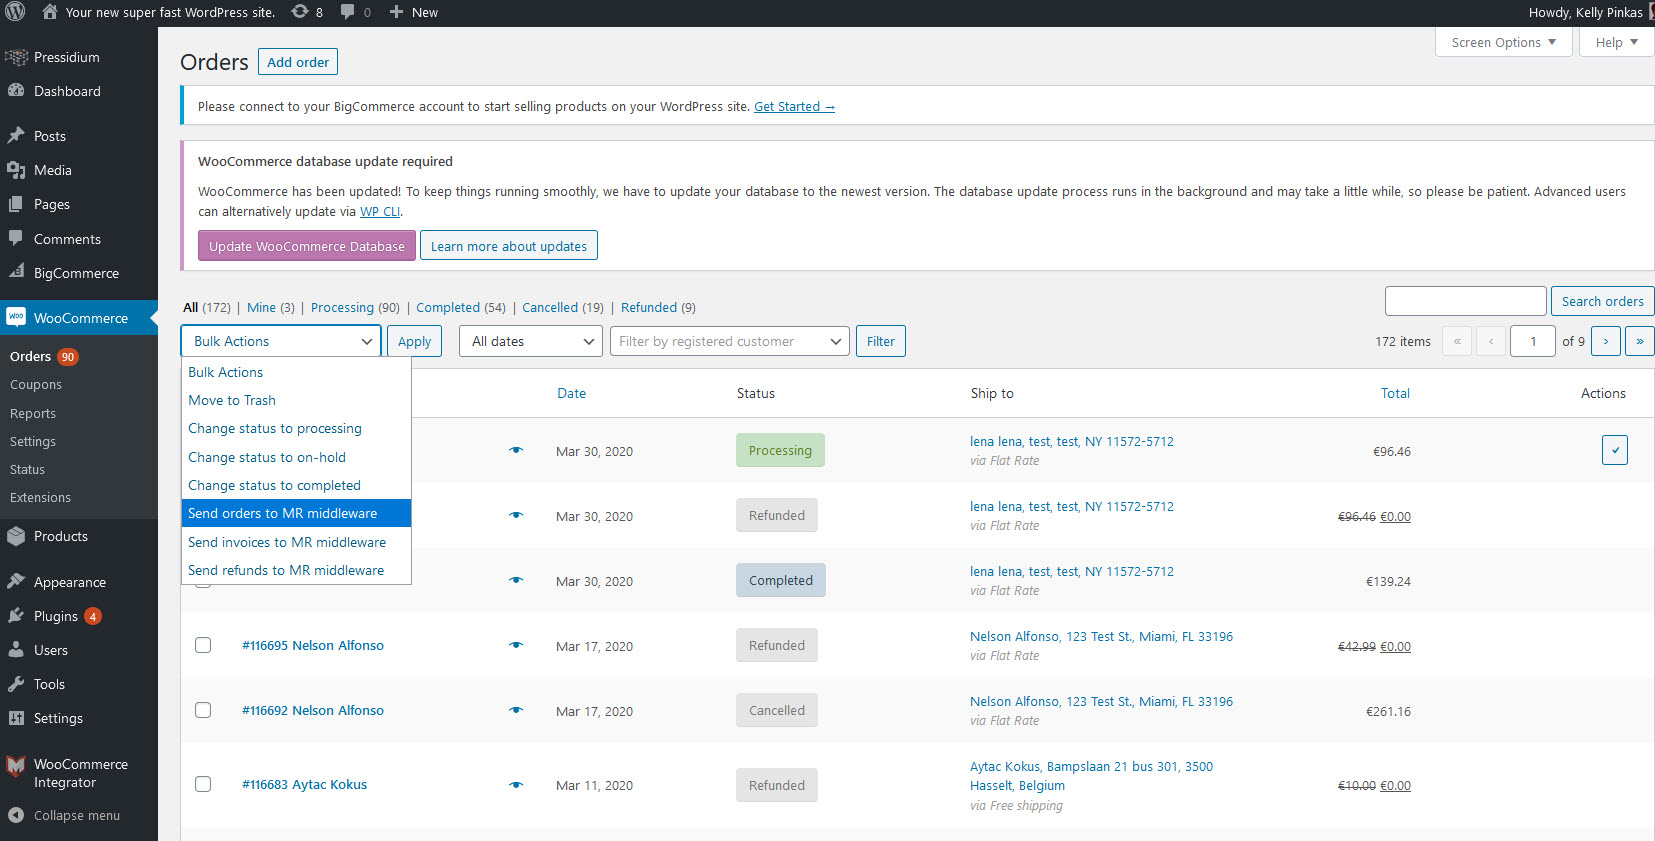1655x841 pixels.
Task: Click the Posts pushpin icon
Action: pos(16,136)
